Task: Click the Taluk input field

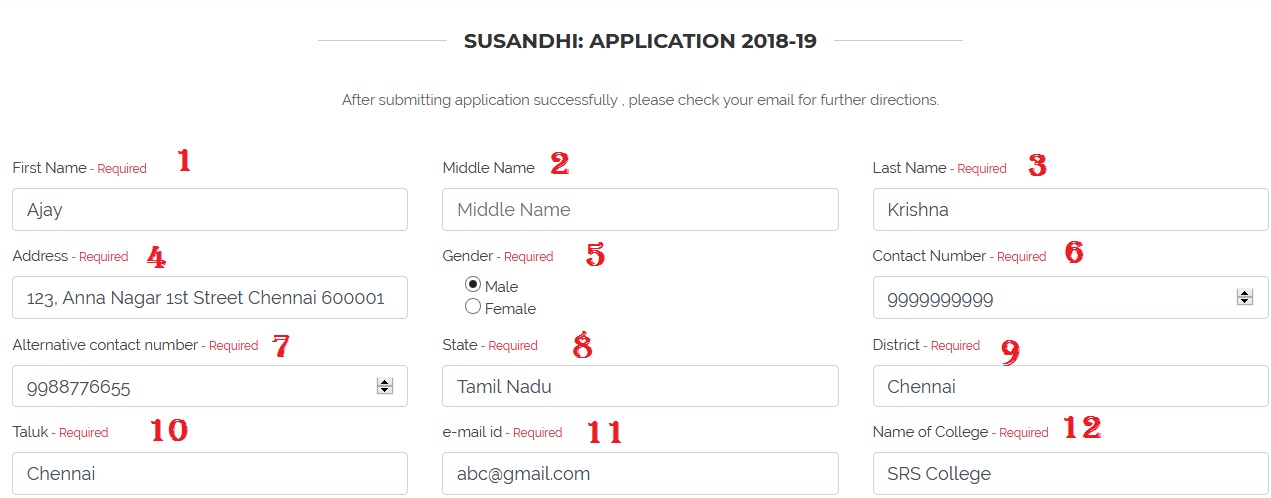Action: [x=210, y=473]
